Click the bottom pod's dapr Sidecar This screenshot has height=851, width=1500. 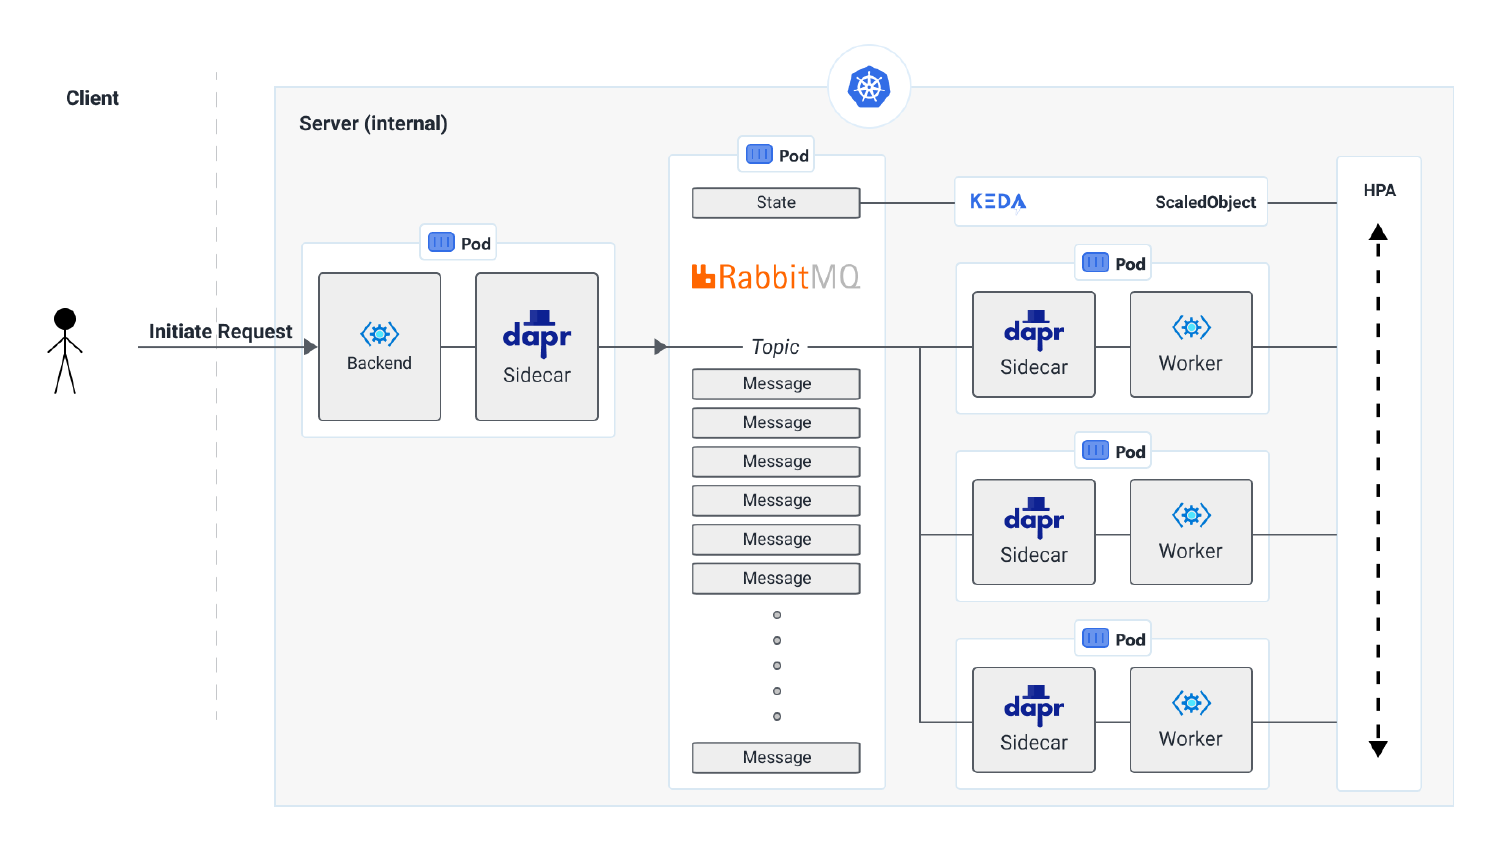pos(1034,720)
